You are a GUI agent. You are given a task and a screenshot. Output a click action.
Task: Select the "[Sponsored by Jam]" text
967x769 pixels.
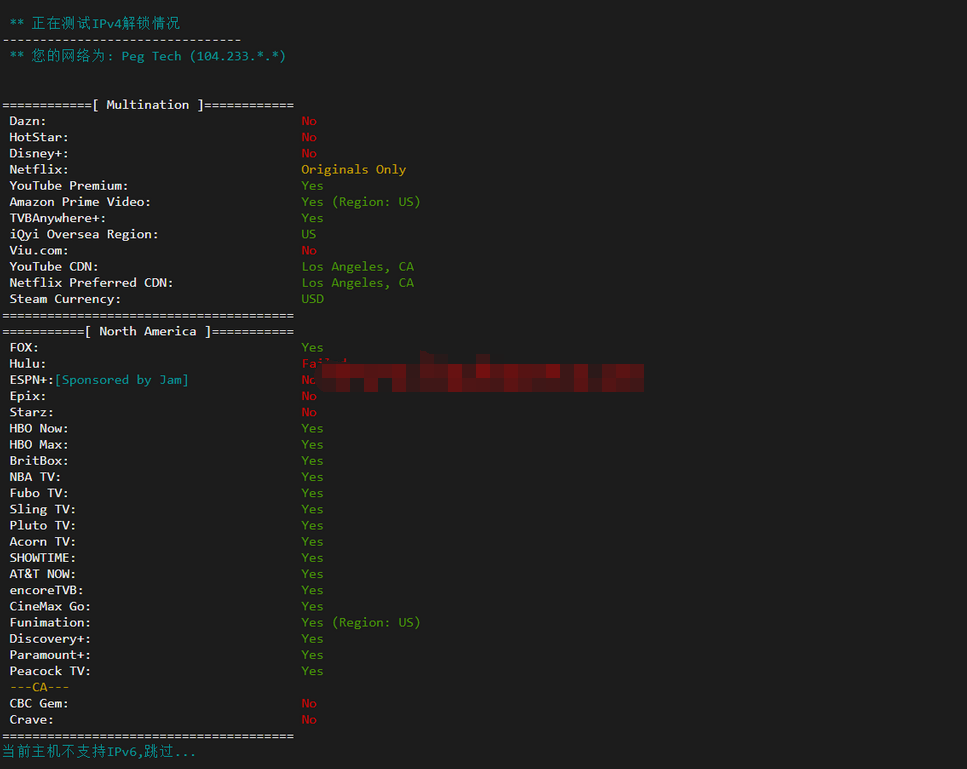point(121,380)
